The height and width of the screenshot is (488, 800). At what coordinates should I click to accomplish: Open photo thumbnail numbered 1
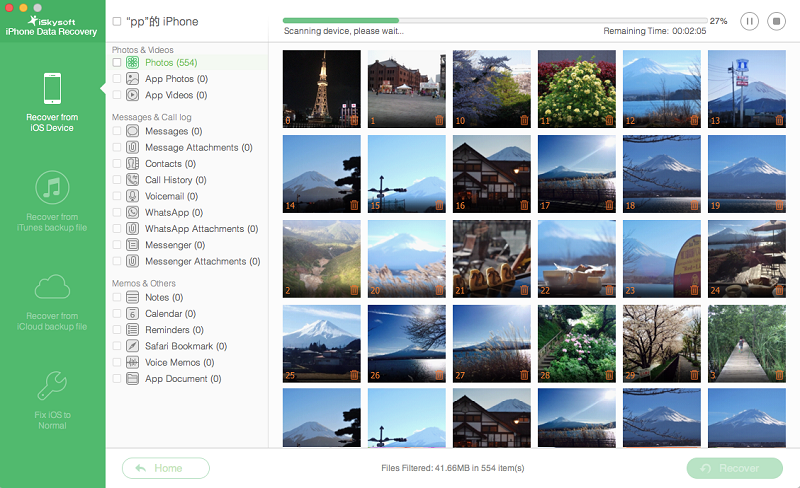coord(407,89)
